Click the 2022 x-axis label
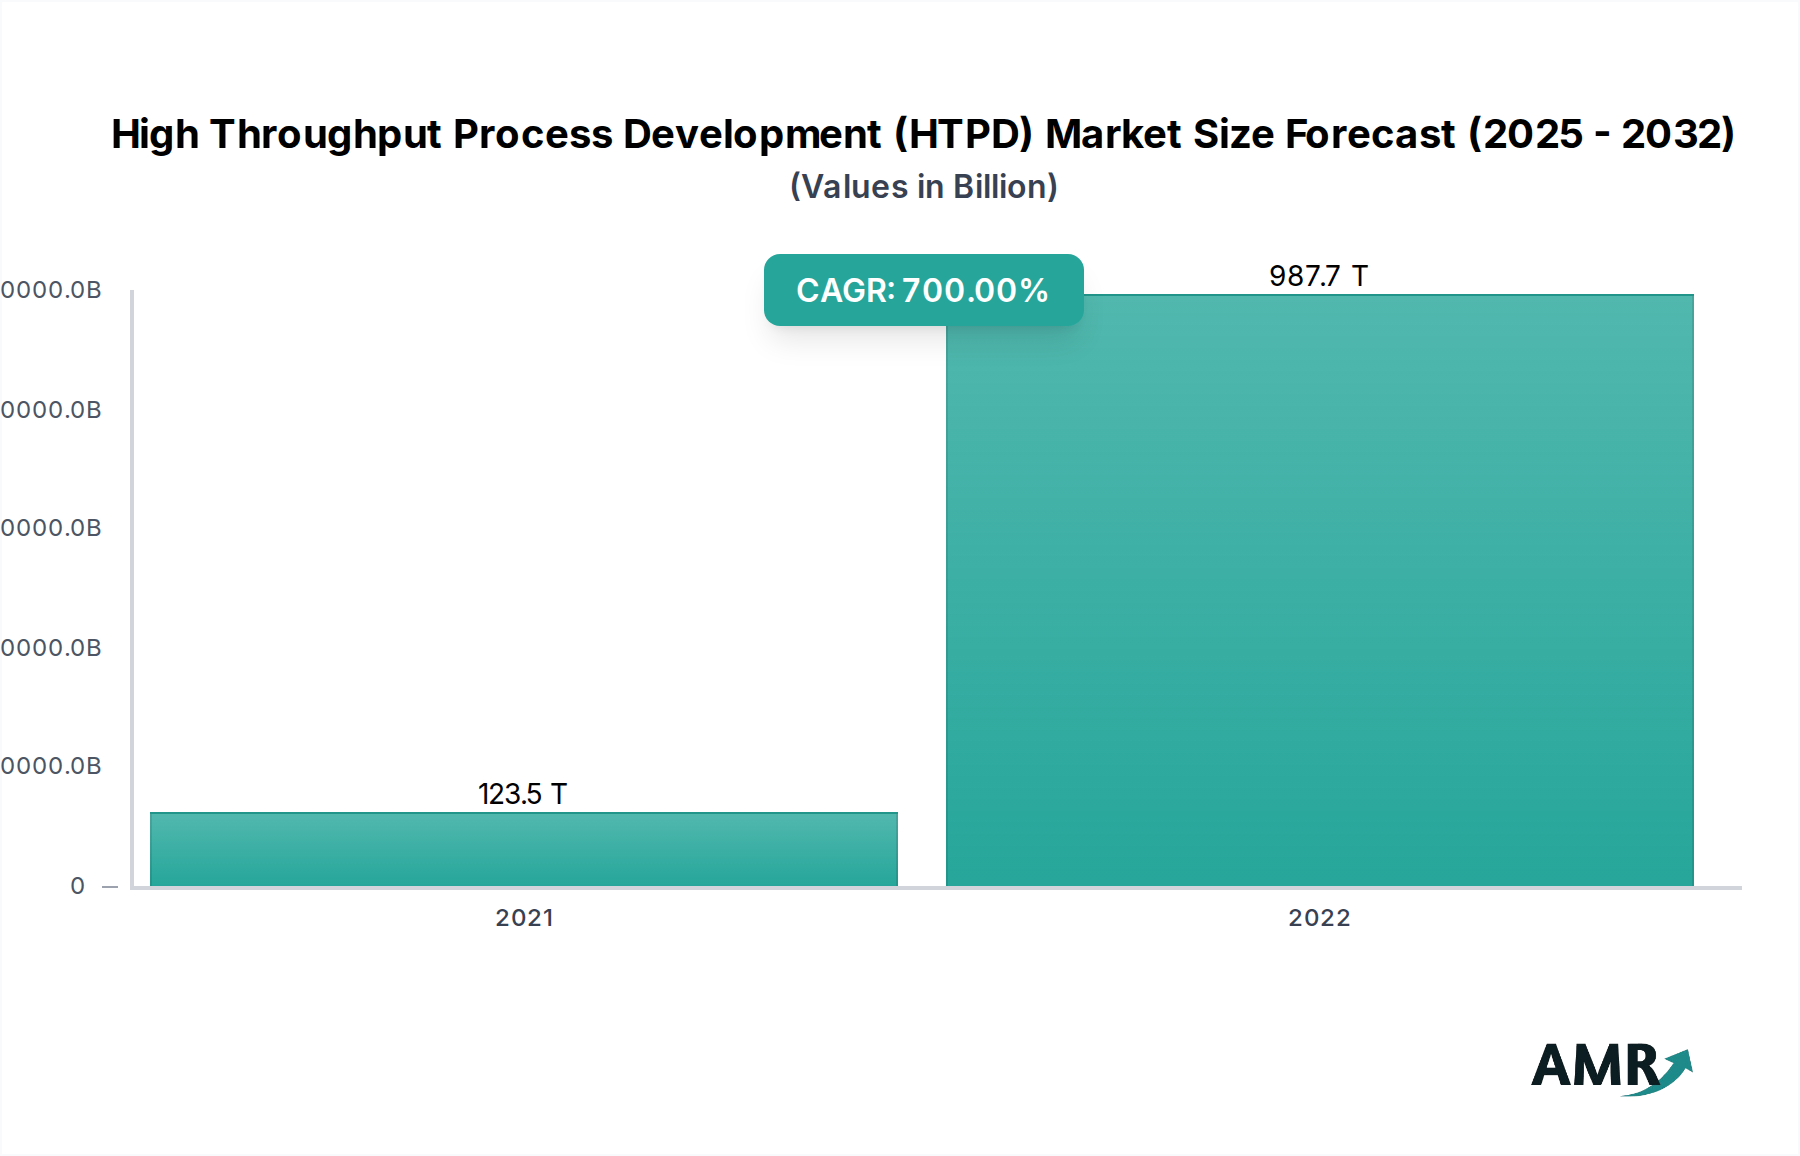This screenshot has width=1800, height=1156. tap(1319, 918)
